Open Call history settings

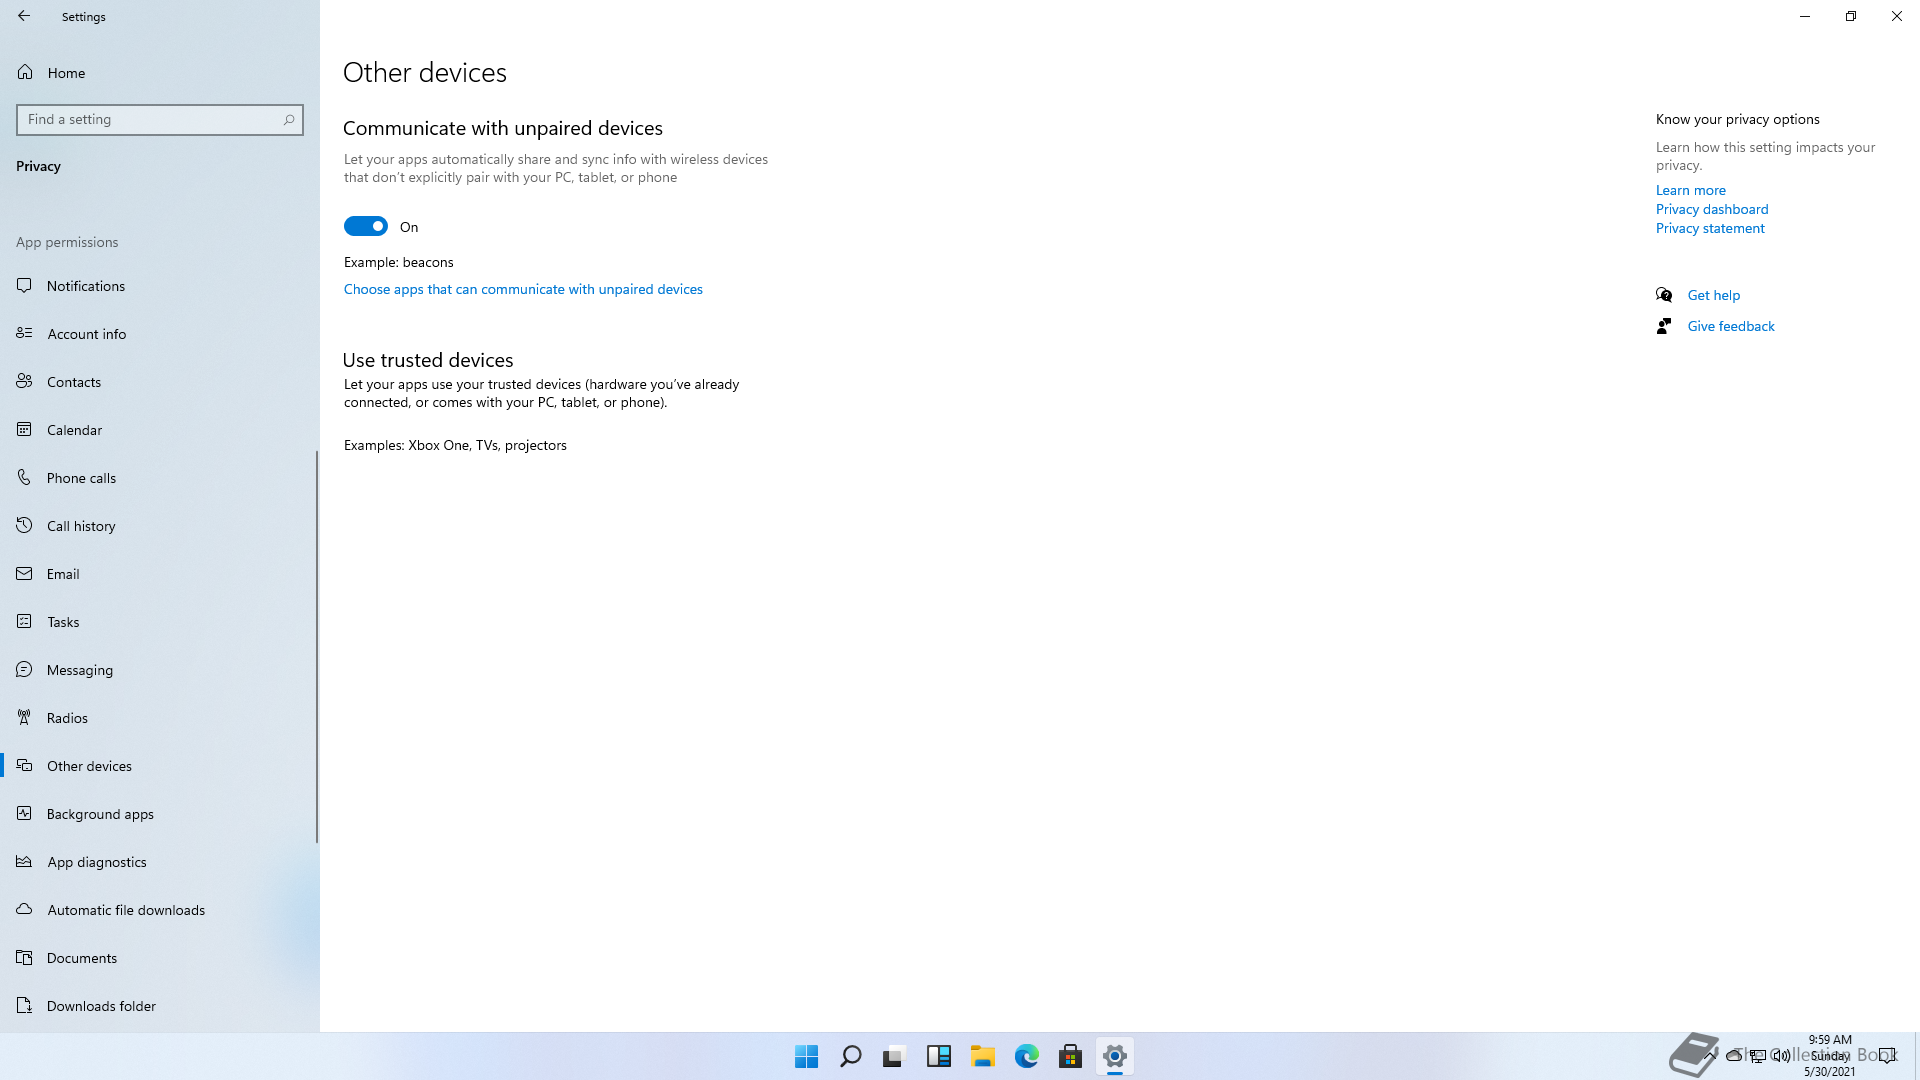[81, 526]
